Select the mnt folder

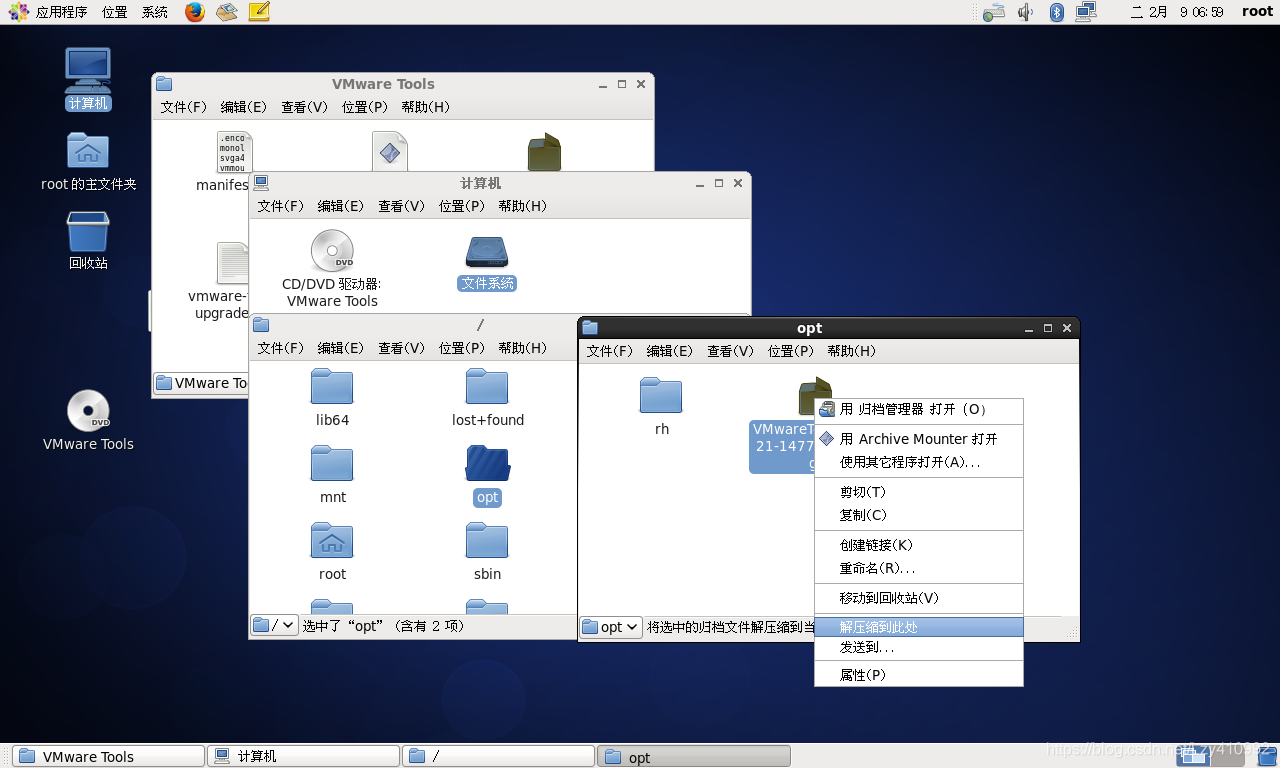tap(332, 474)
